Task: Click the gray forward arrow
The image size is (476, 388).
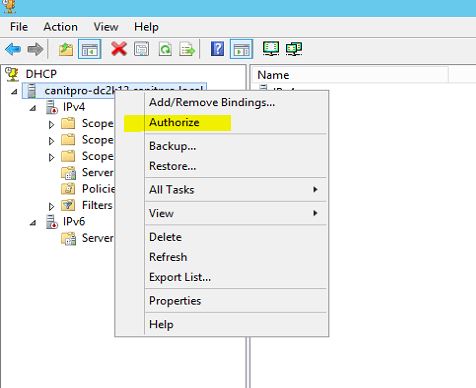Action: tap(35, 49)
